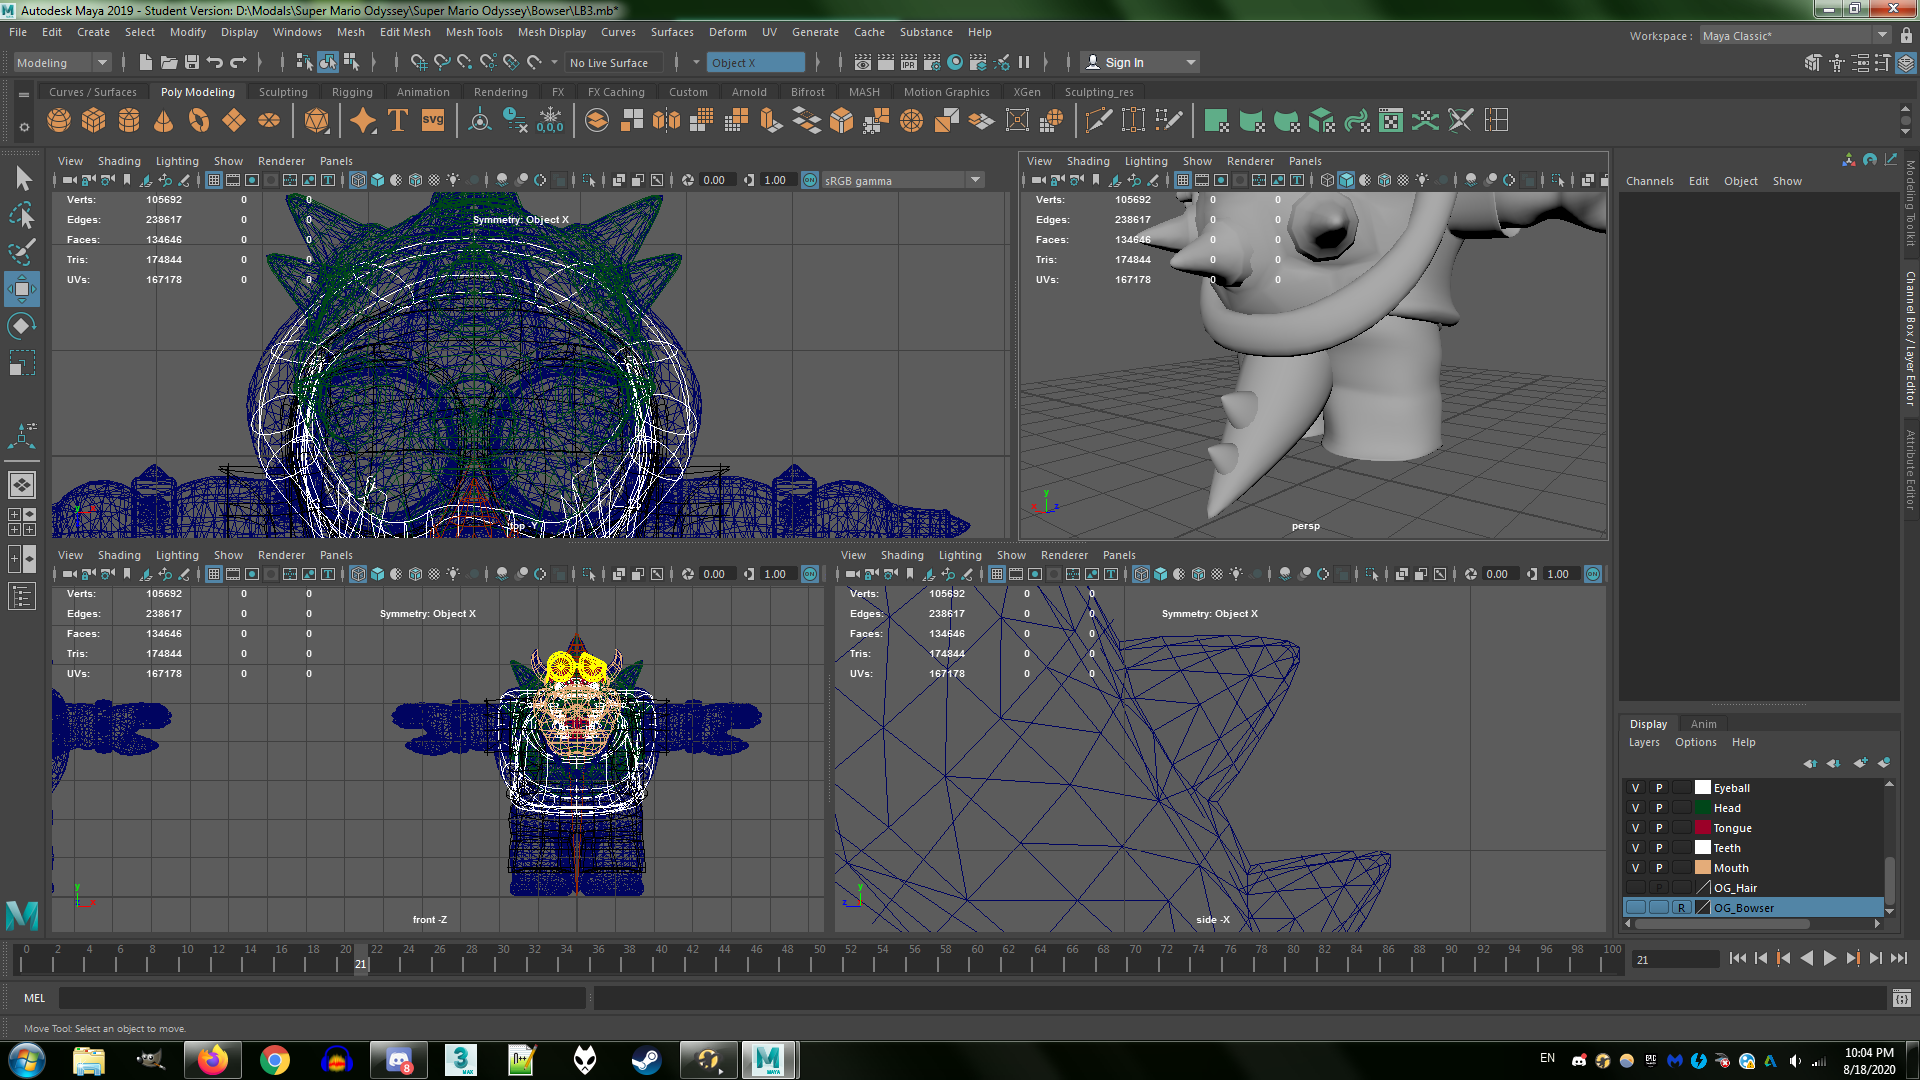Open the sRGB gamma view transform dropdown
The image size is (1920, 1080).
click(902, 181)
